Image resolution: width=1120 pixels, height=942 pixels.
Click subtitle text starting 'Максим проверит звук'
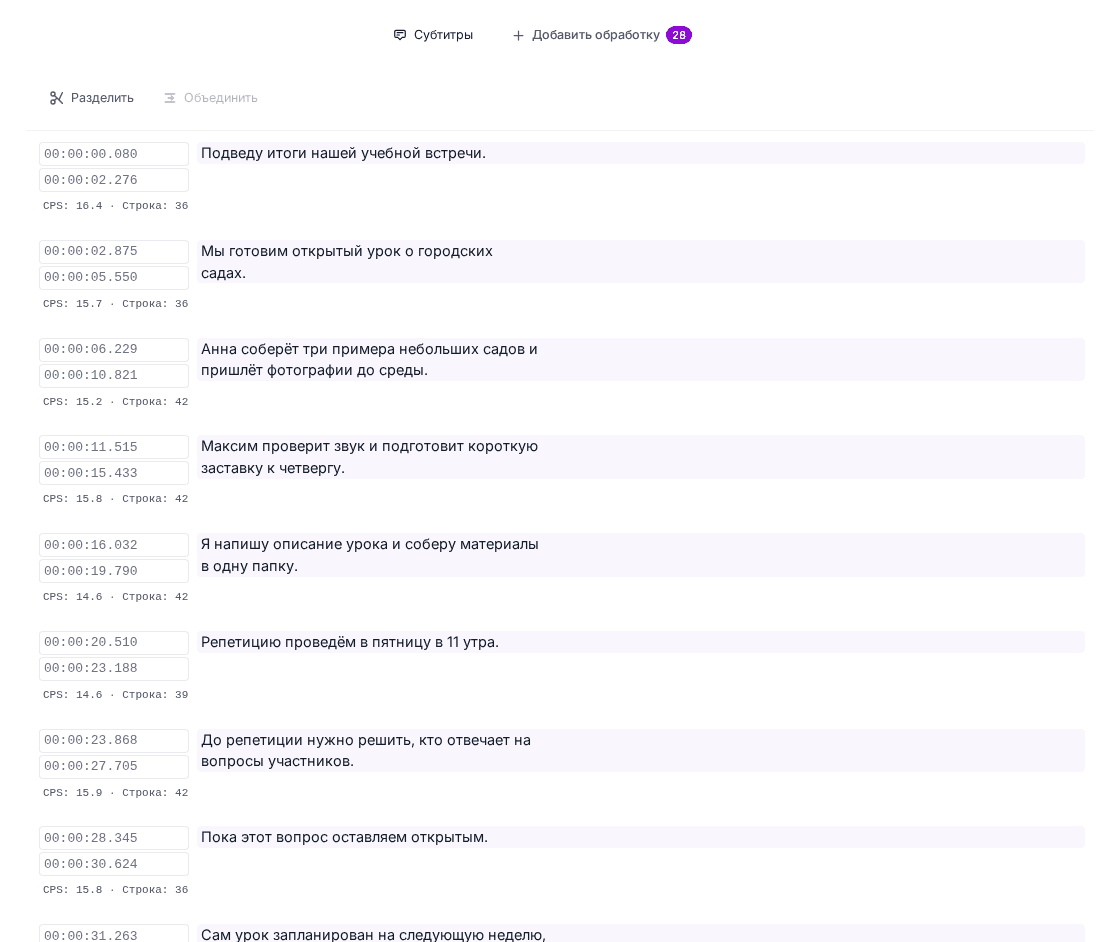(641, 457)
